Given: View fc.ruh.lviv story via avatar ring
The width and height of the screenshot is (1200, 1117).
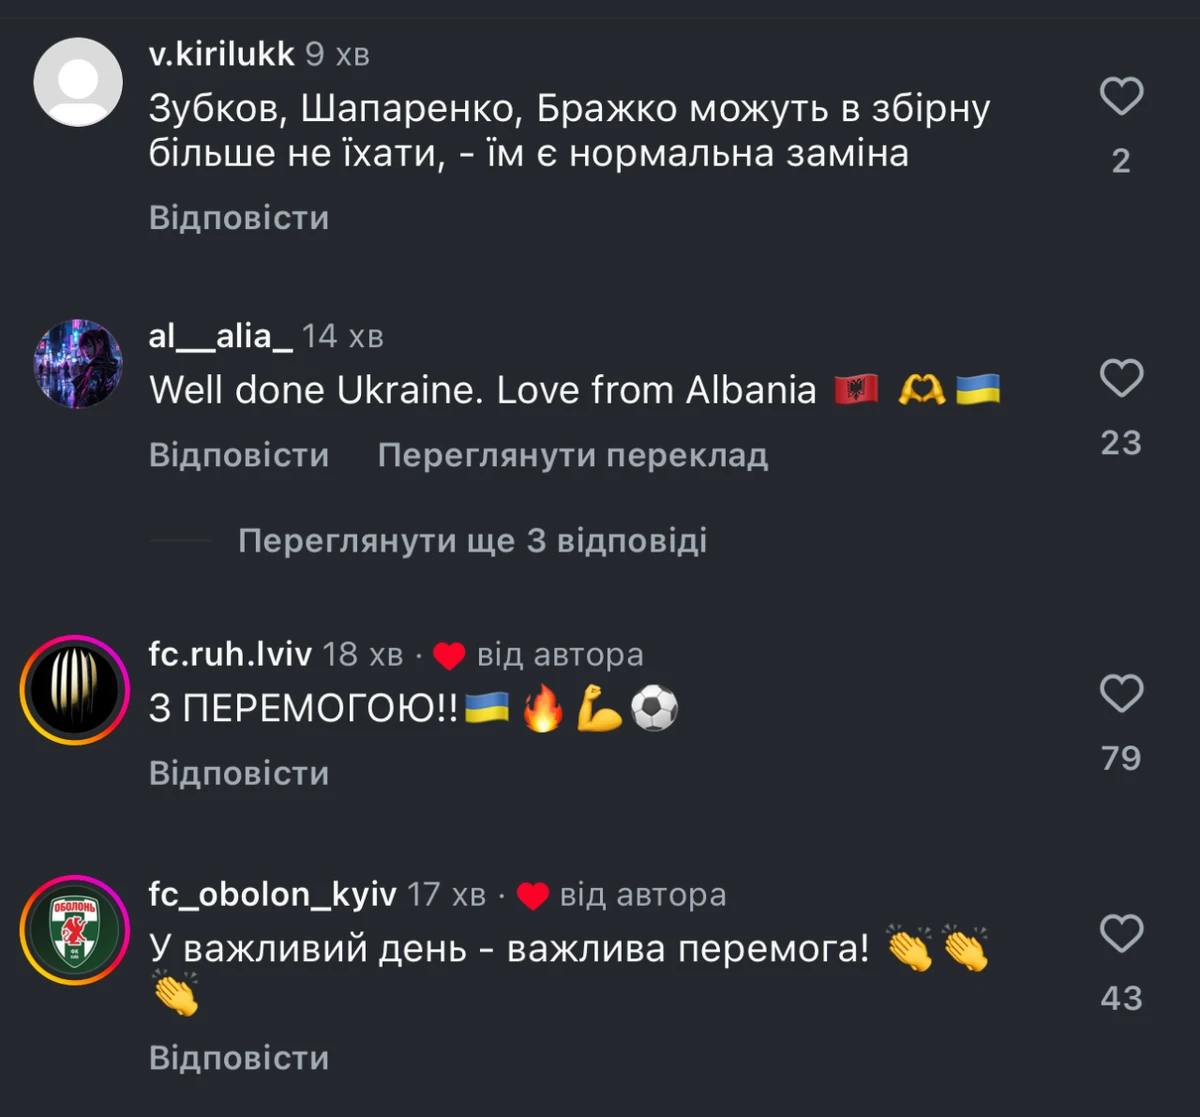Looking at the screenshot, I should pos(75,690).
